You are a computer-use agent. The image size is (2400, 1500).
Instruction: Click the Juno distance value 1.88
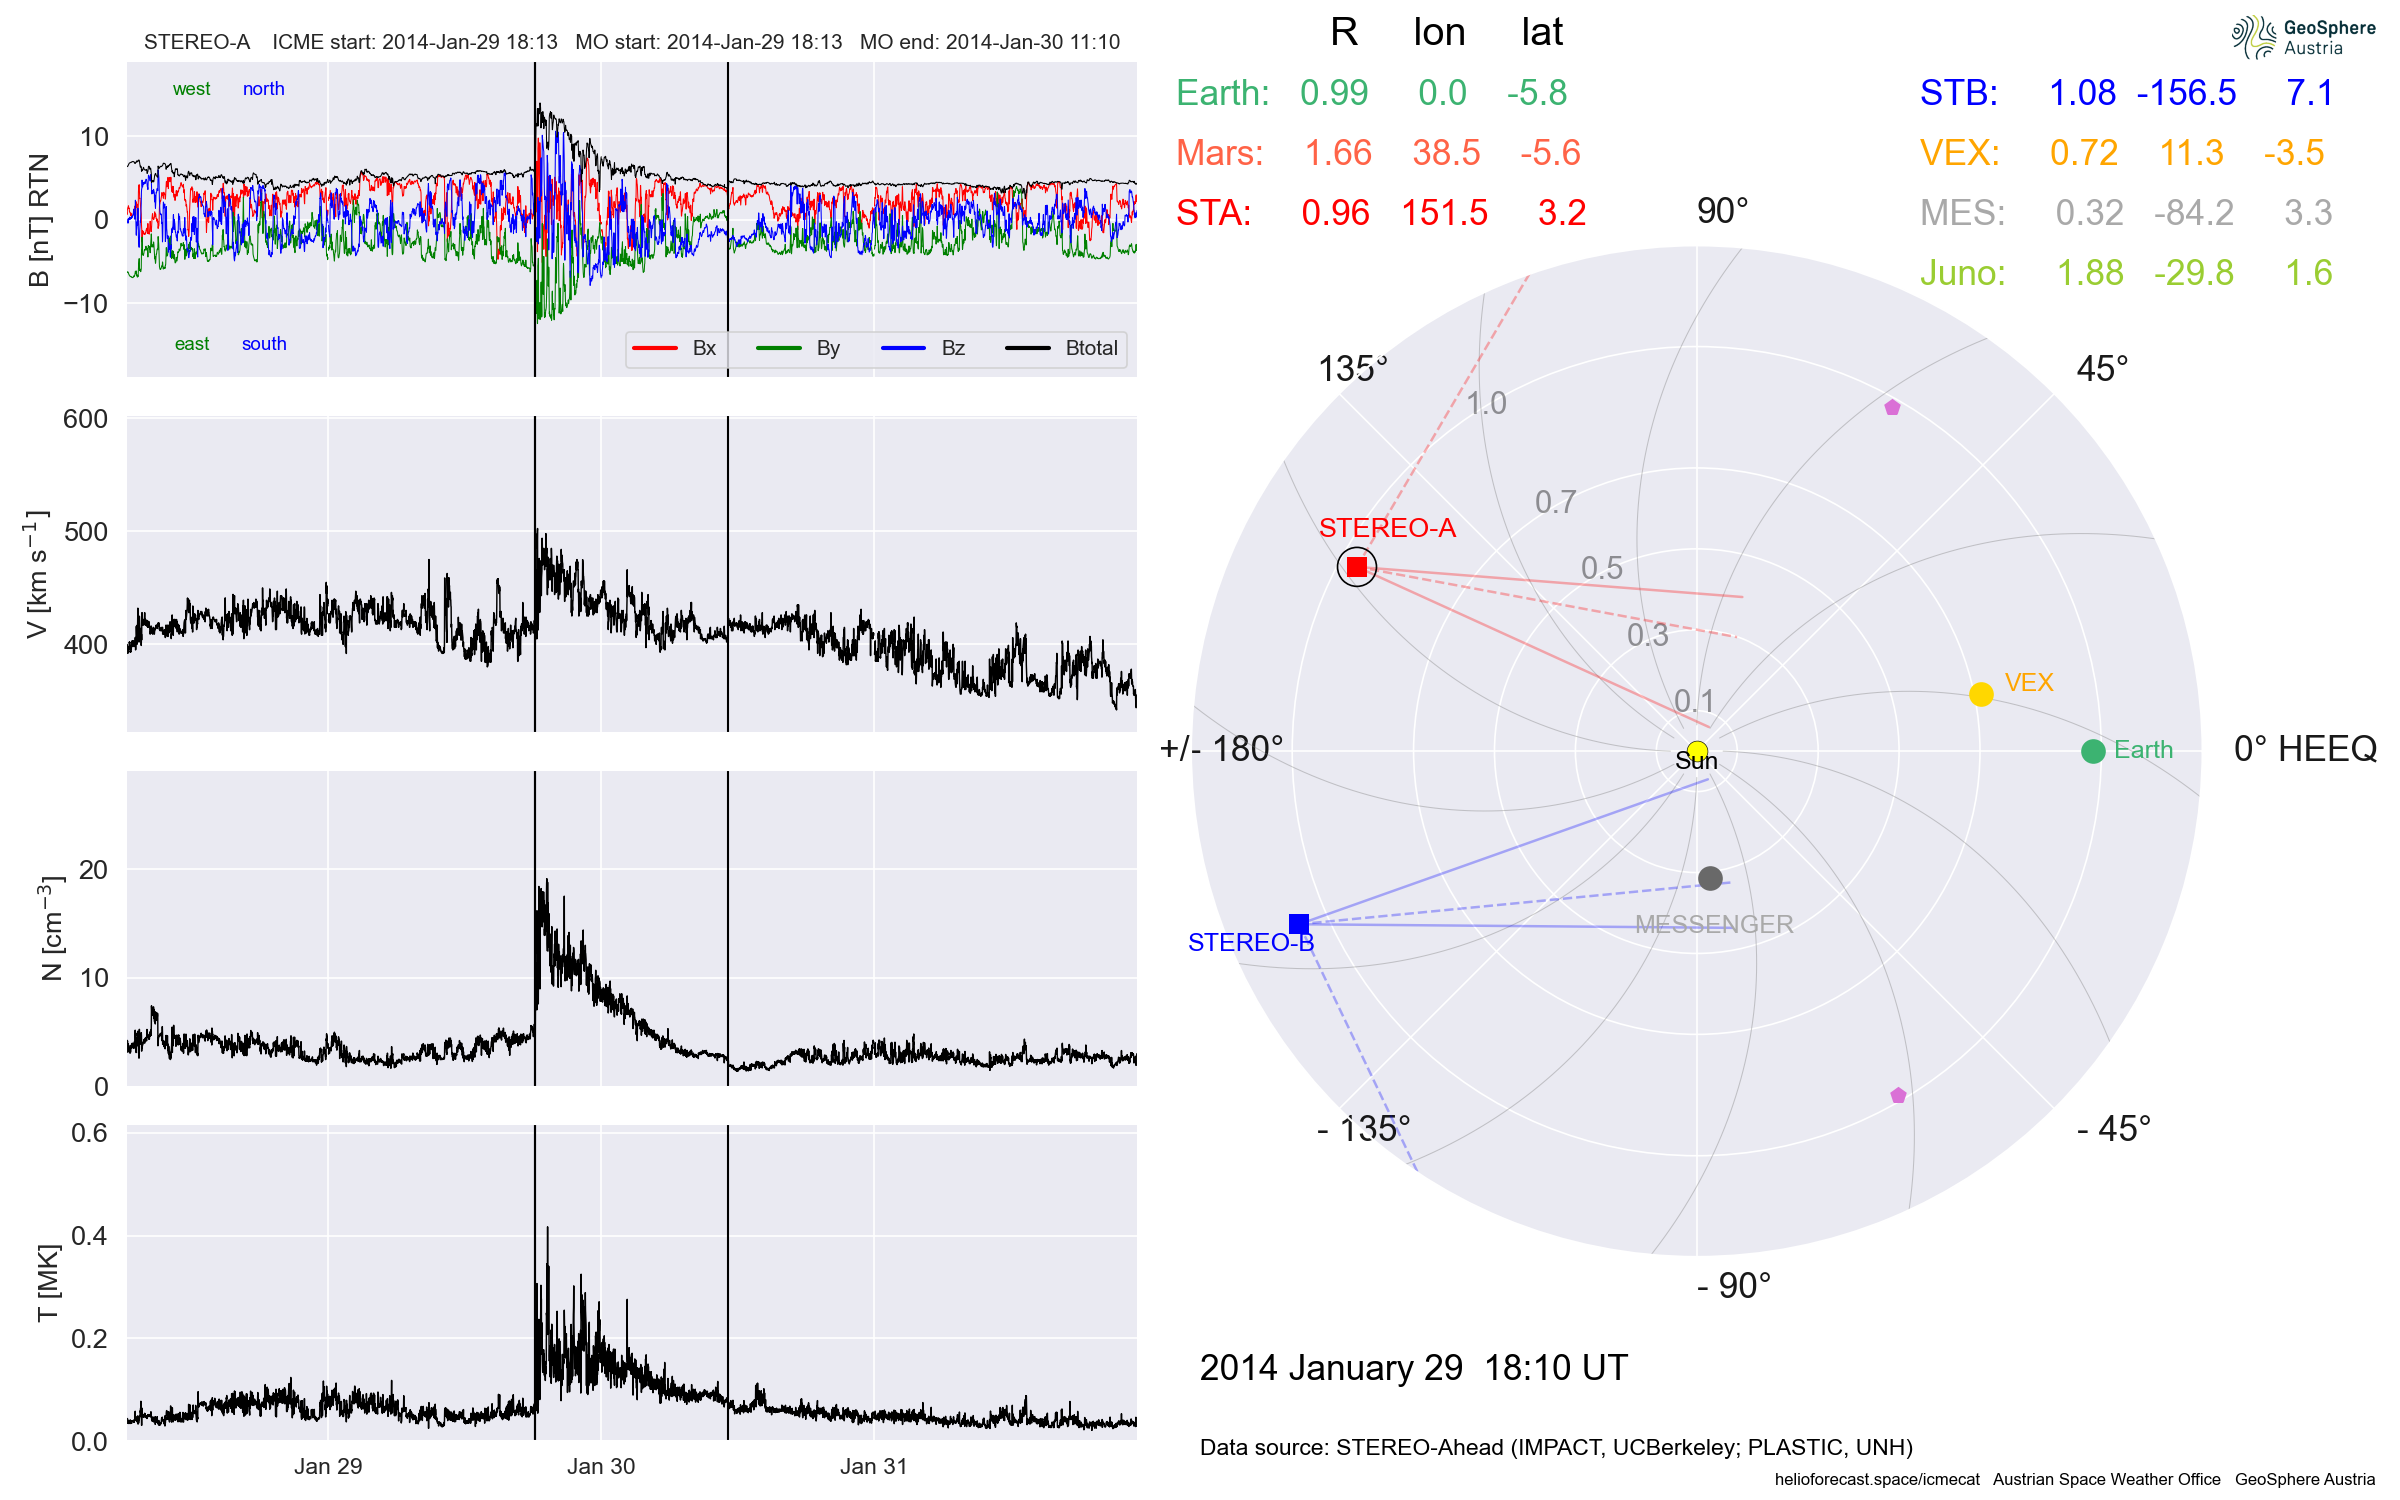[2089, 273]
